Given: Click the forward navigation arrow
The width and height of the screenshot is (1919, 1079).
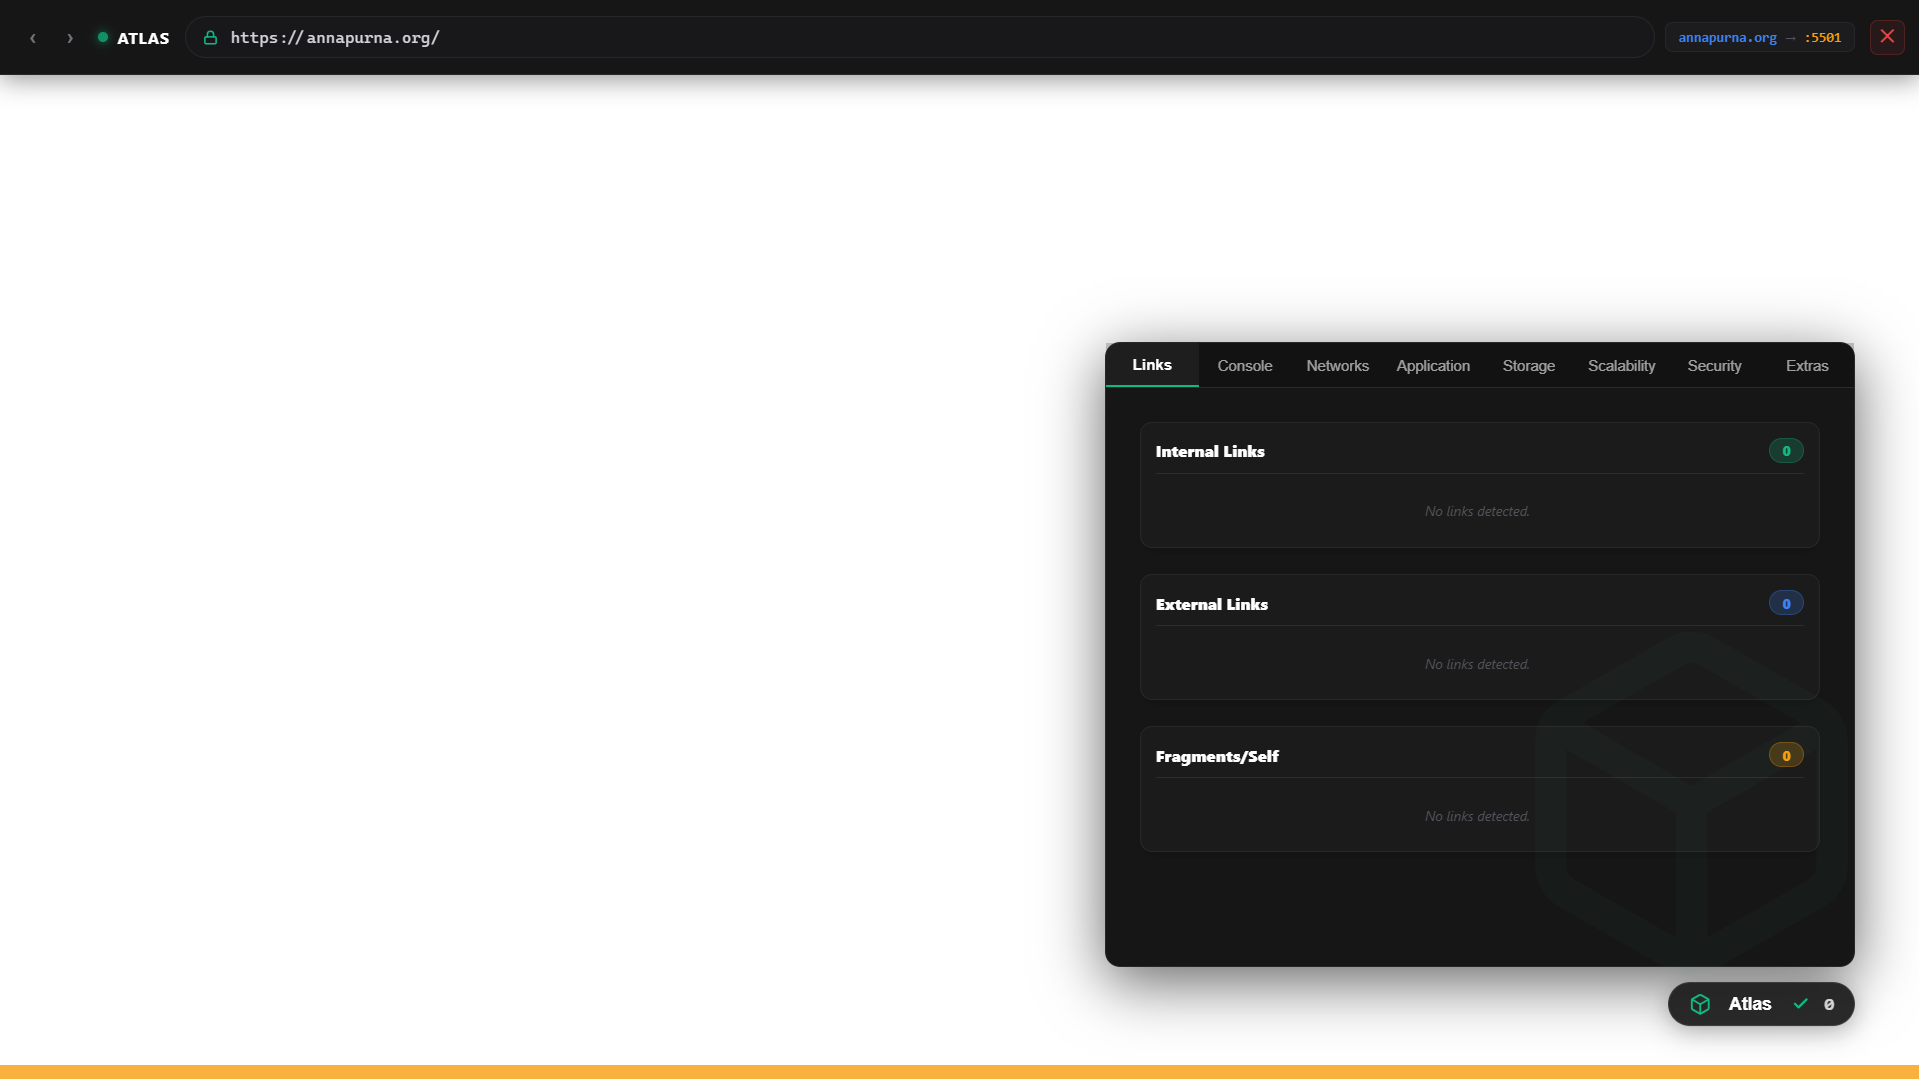Looking at the screenshot, I should (x=69, y=38).
